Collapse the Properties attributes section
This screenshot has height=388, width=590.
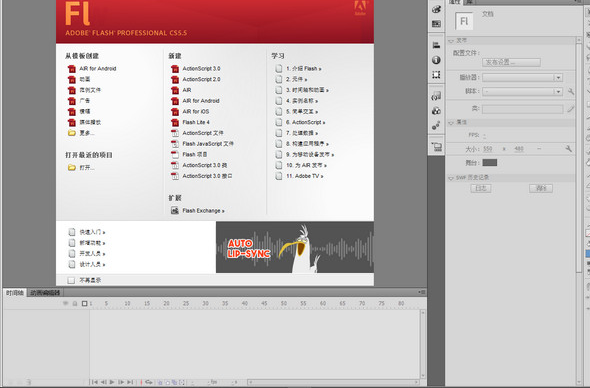point(451,122)
